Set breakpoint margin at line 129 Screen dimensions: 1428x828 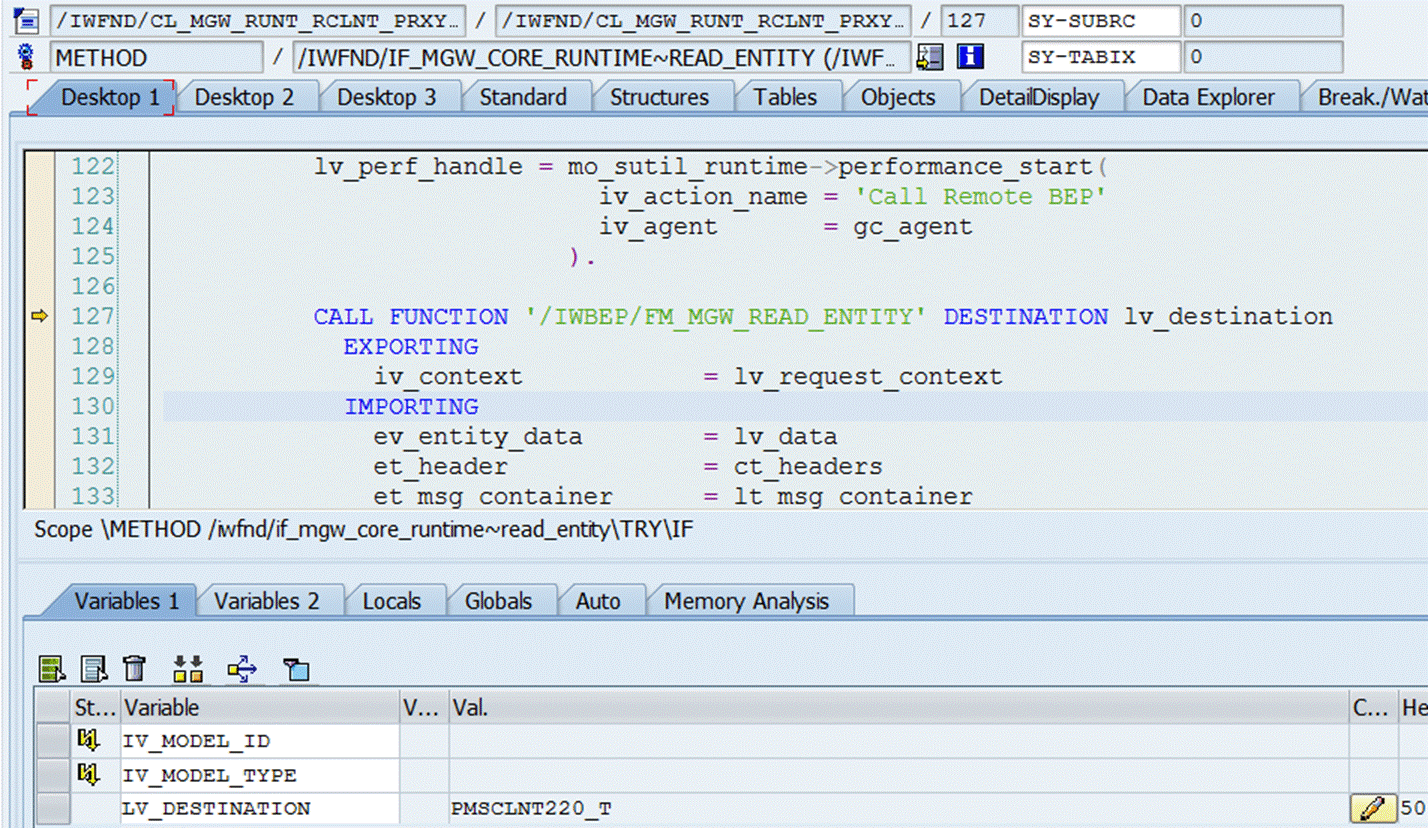pos(40,377)
